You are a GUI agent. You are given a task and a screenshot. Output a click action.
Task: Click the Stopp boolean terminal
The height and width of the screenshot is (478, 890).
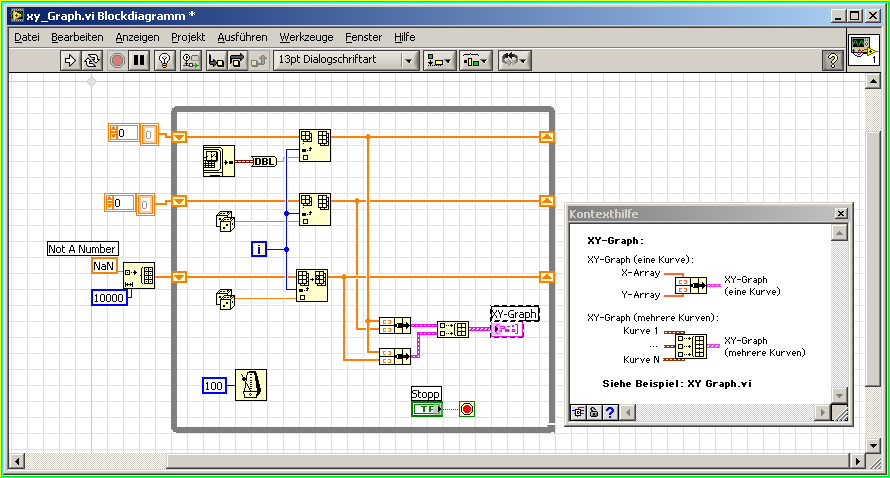point(426,409)
